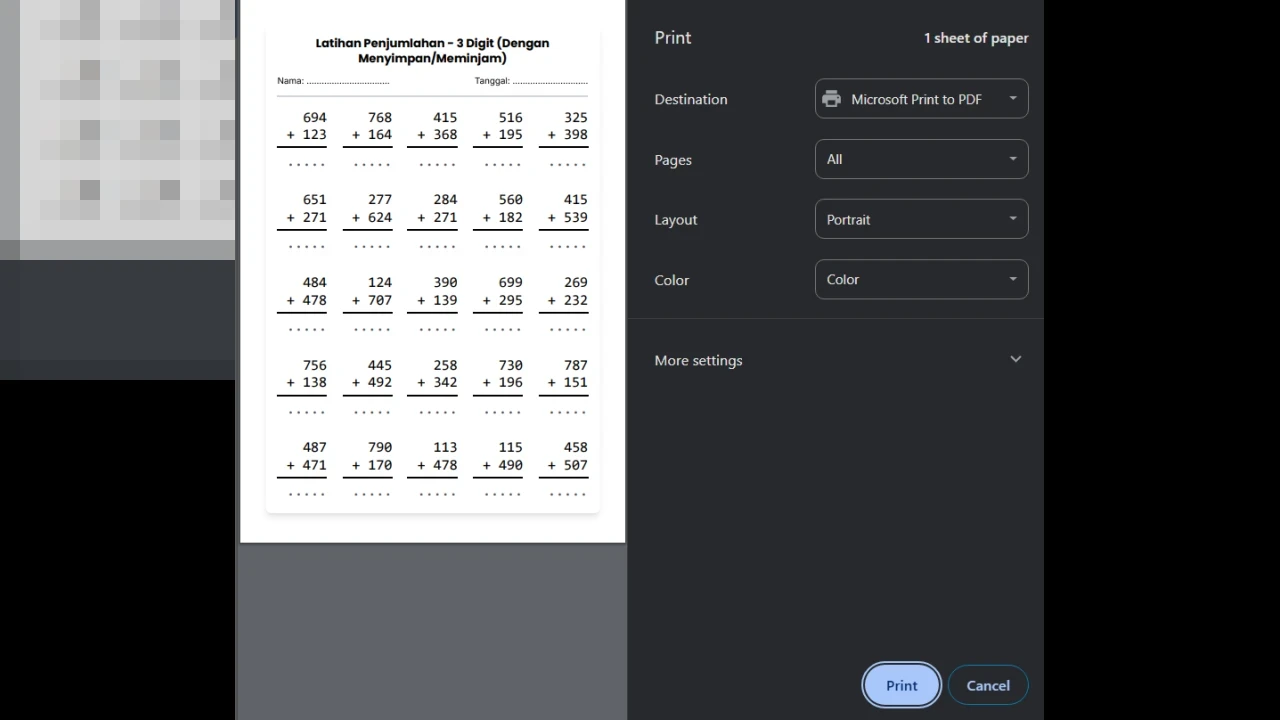1280x720 pixels.
Task: Change the Layout dropdown from Portrait
Action: (921, 219)
